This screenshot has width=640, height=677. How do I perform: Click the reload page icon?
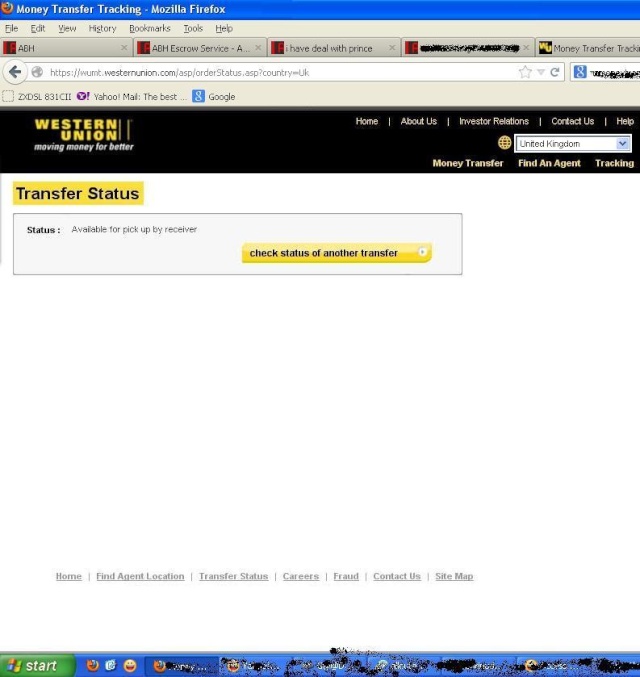coord(554,72)
